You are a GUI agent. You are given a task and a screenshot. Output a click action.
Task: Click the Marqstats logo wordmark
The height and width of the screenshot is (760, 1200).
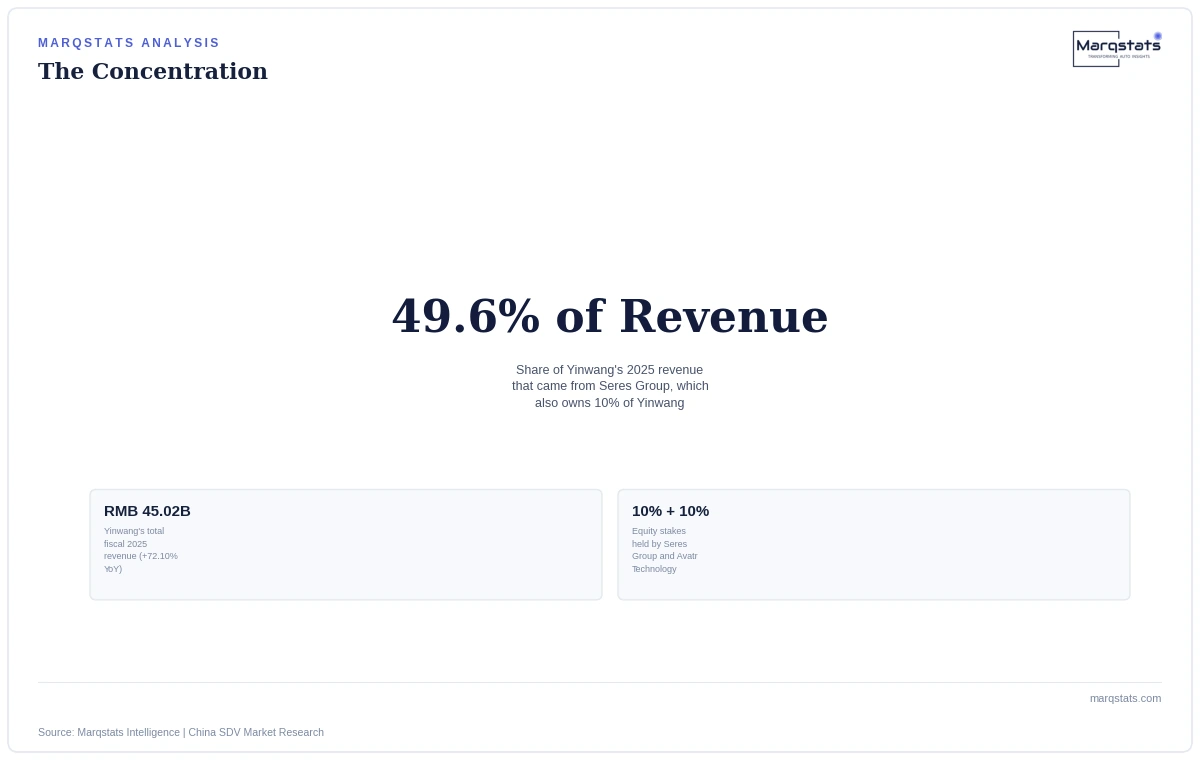click(1118, 45)
